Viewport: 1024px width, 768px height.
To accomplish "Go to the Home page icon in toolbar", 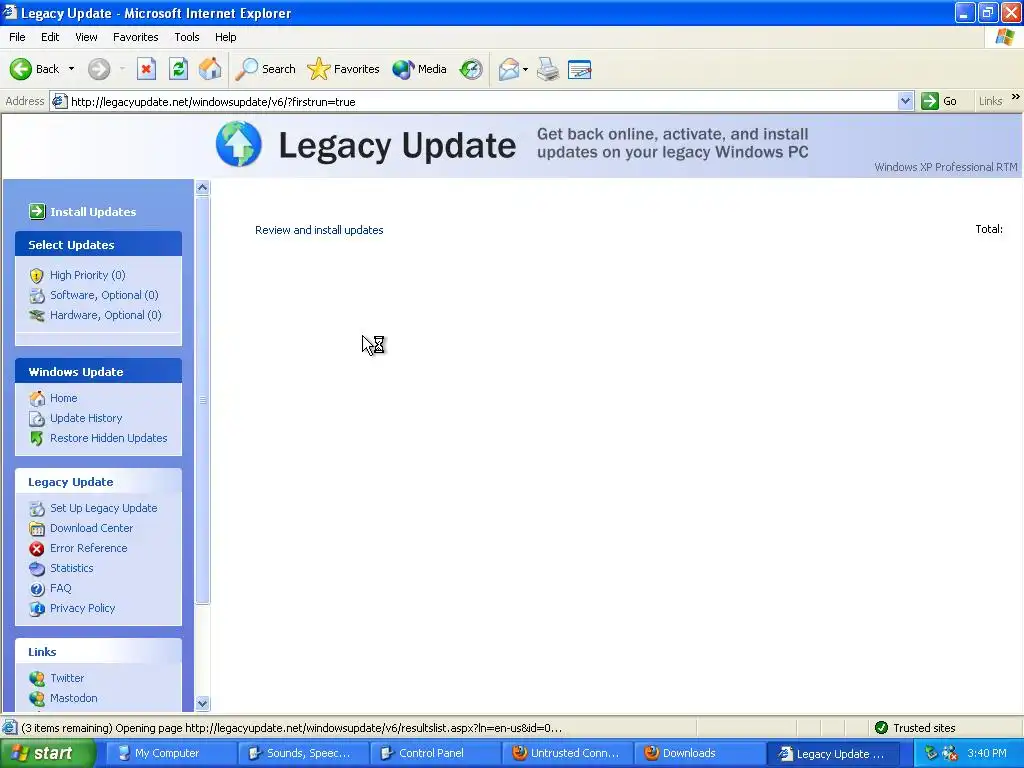I will pos(210,69).
